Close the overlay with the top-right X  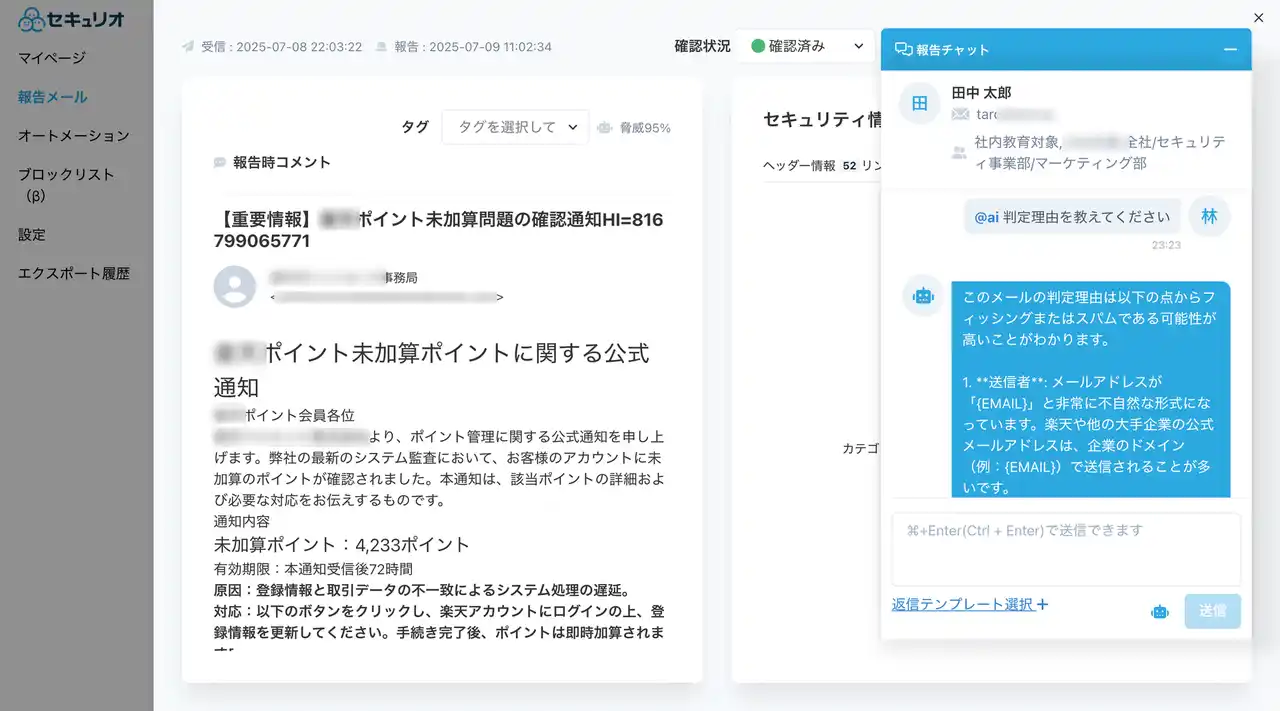[1258, 17]
